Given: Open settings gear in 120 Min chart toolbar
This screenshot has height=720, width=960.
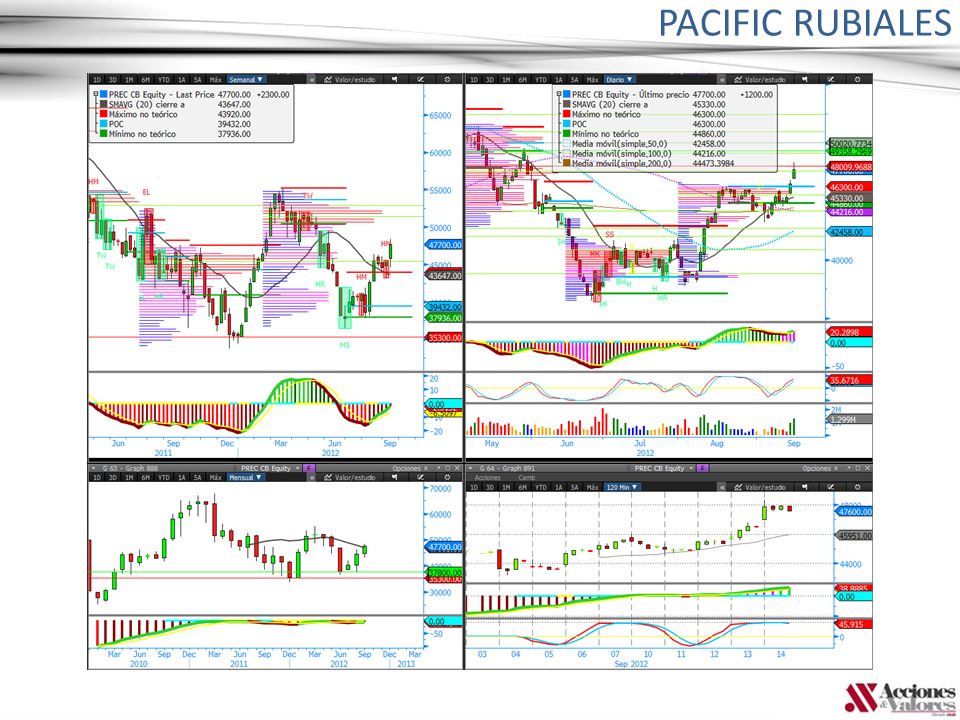Looking at the screenshot, I should (858, 487).
